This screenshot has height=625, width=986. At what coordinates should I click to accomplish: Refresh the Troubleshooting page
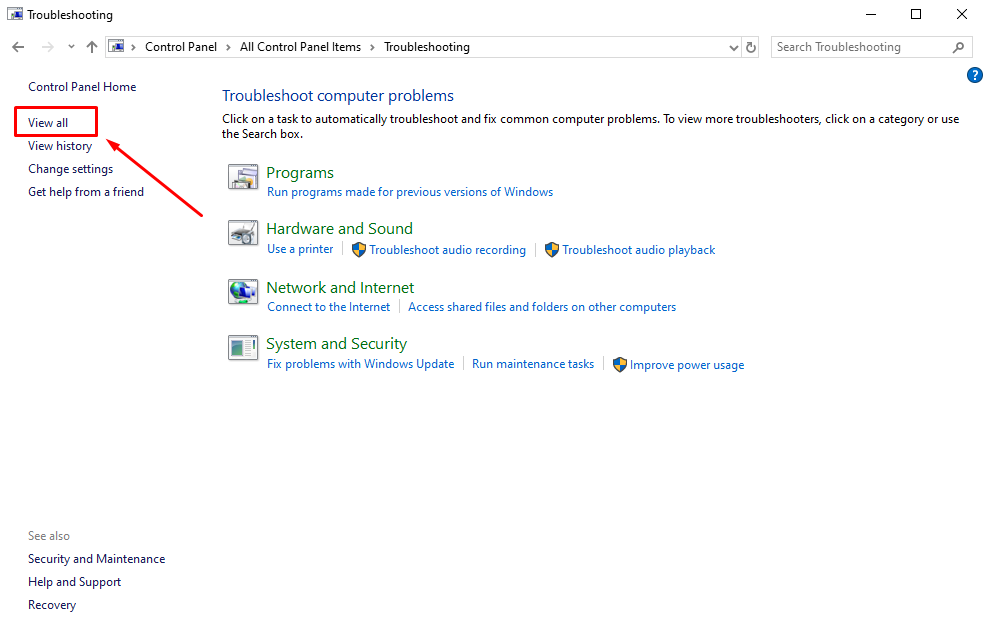[x=751, y=47]
